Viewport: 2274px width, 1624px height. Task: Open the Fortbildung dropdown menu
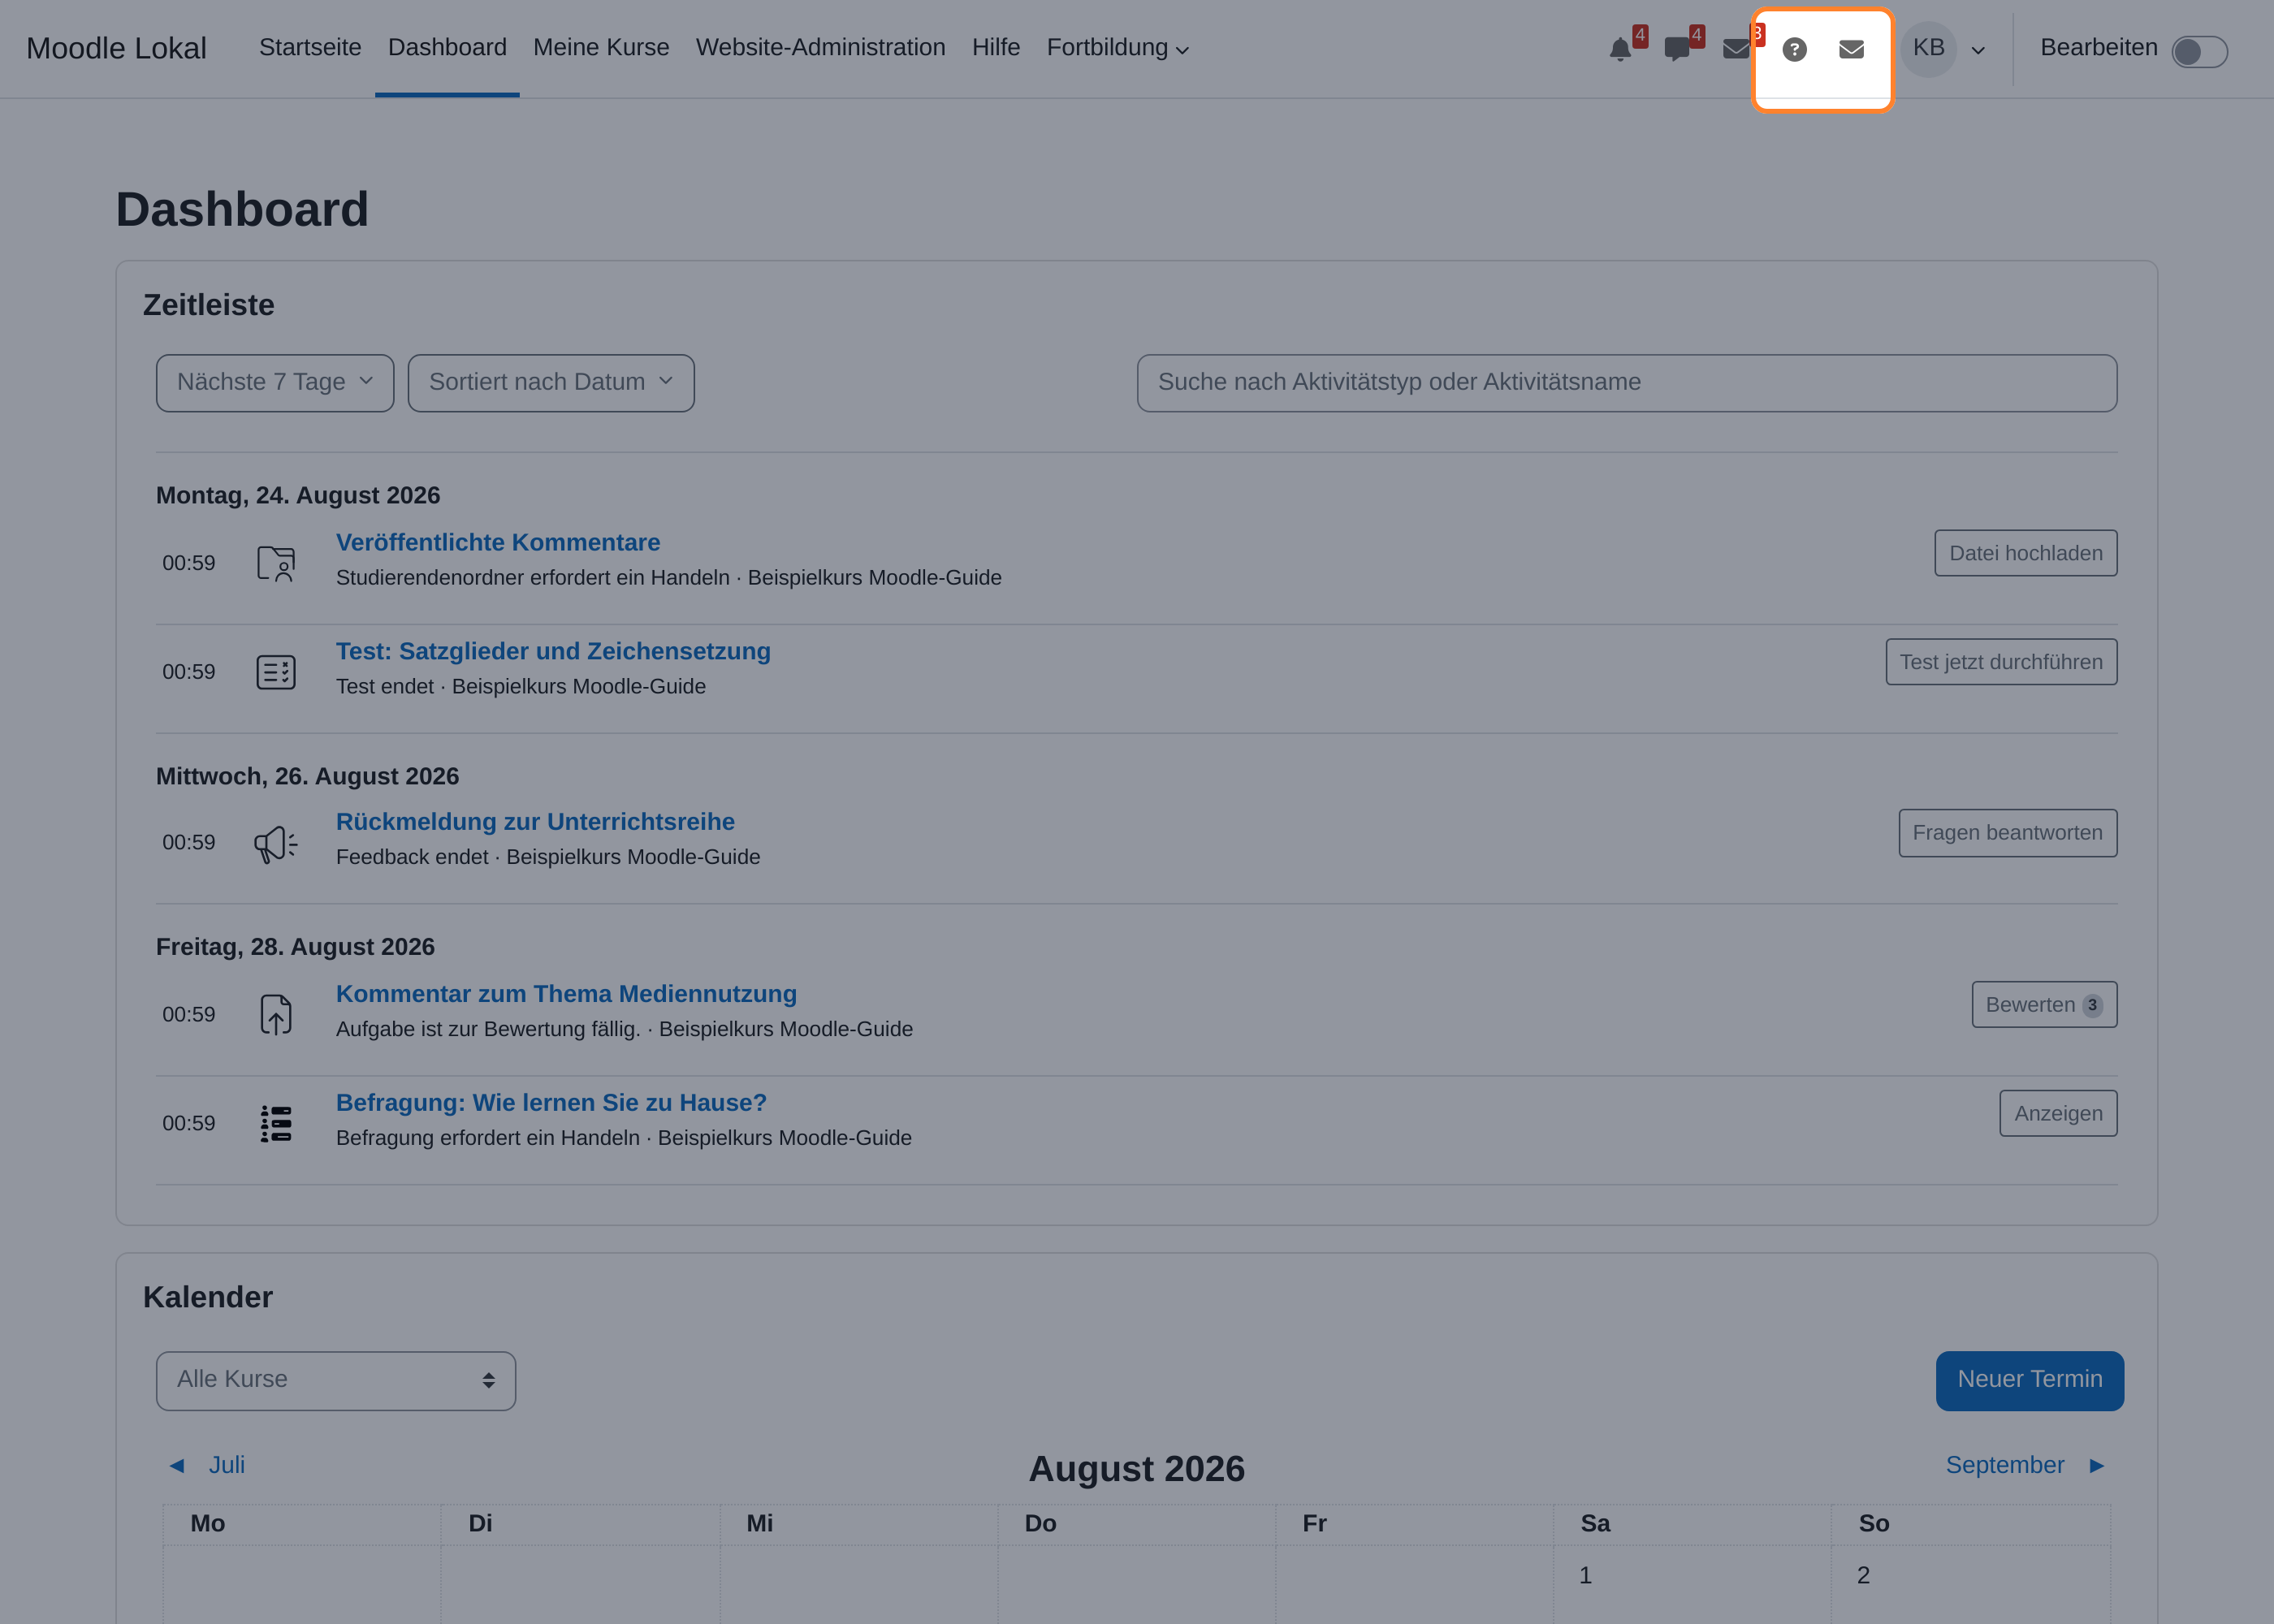click(x=1118, y=48)
